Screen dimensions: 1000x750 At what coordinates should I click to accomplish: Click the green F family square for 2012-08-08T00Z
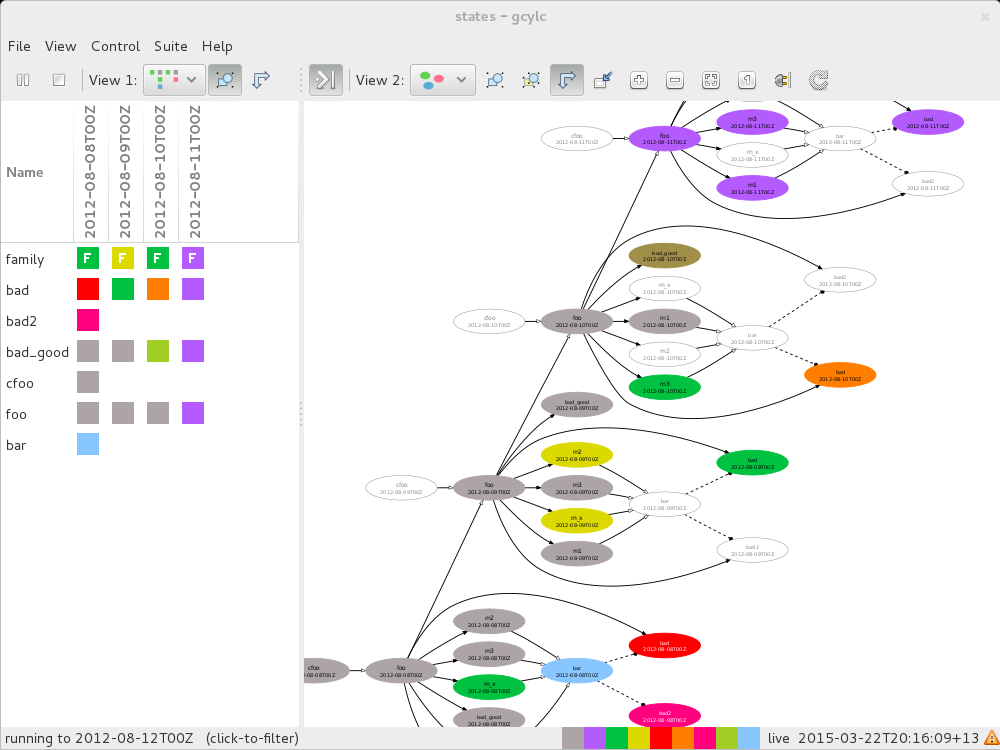(x=88, y=258)
